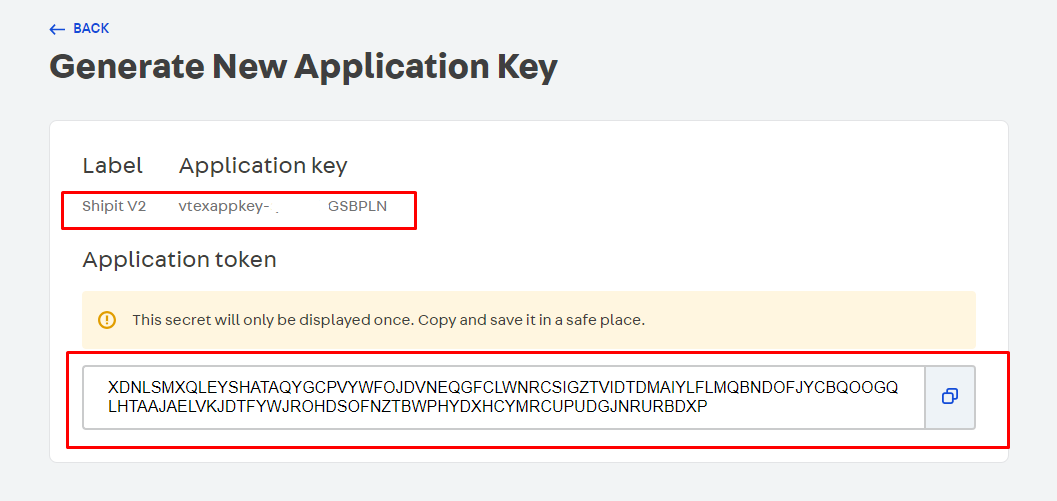Select the Application key column header

[x=263, y=166]
